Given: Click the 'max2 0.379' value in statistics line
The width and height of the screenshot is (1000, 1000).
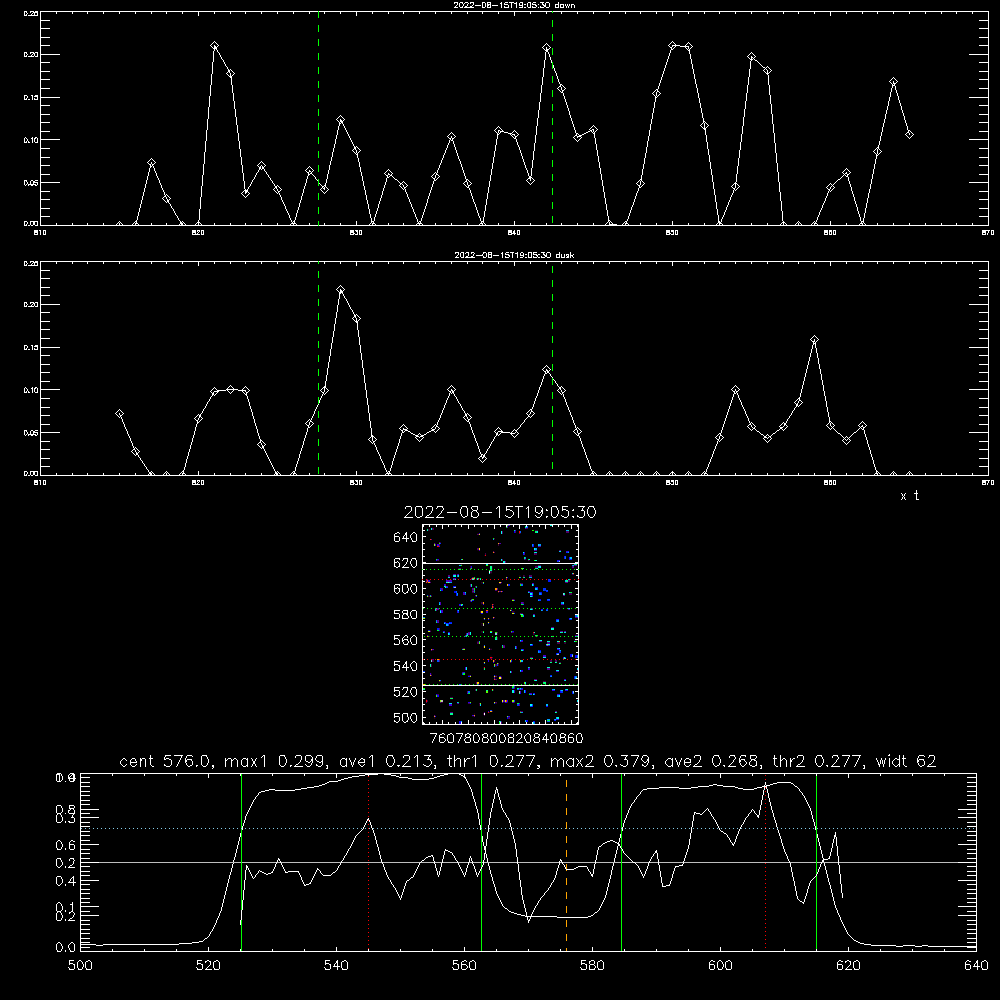Looking at the screenshot, I should [601, 761].
